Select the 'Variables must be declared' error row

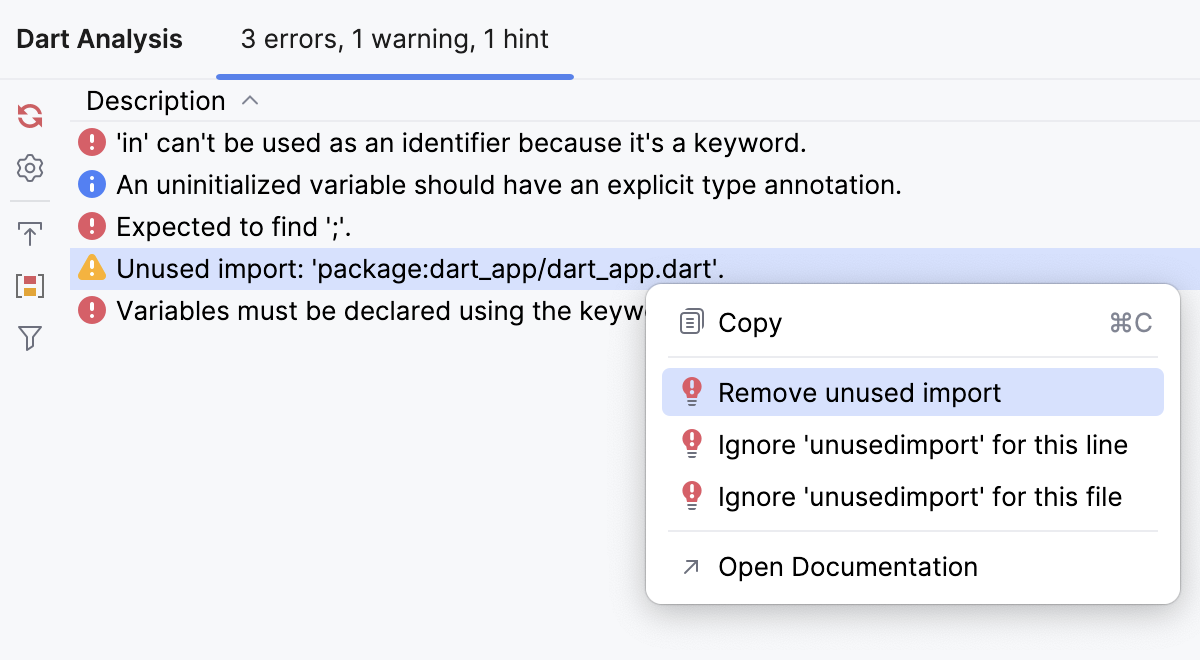tap(300, 310)
